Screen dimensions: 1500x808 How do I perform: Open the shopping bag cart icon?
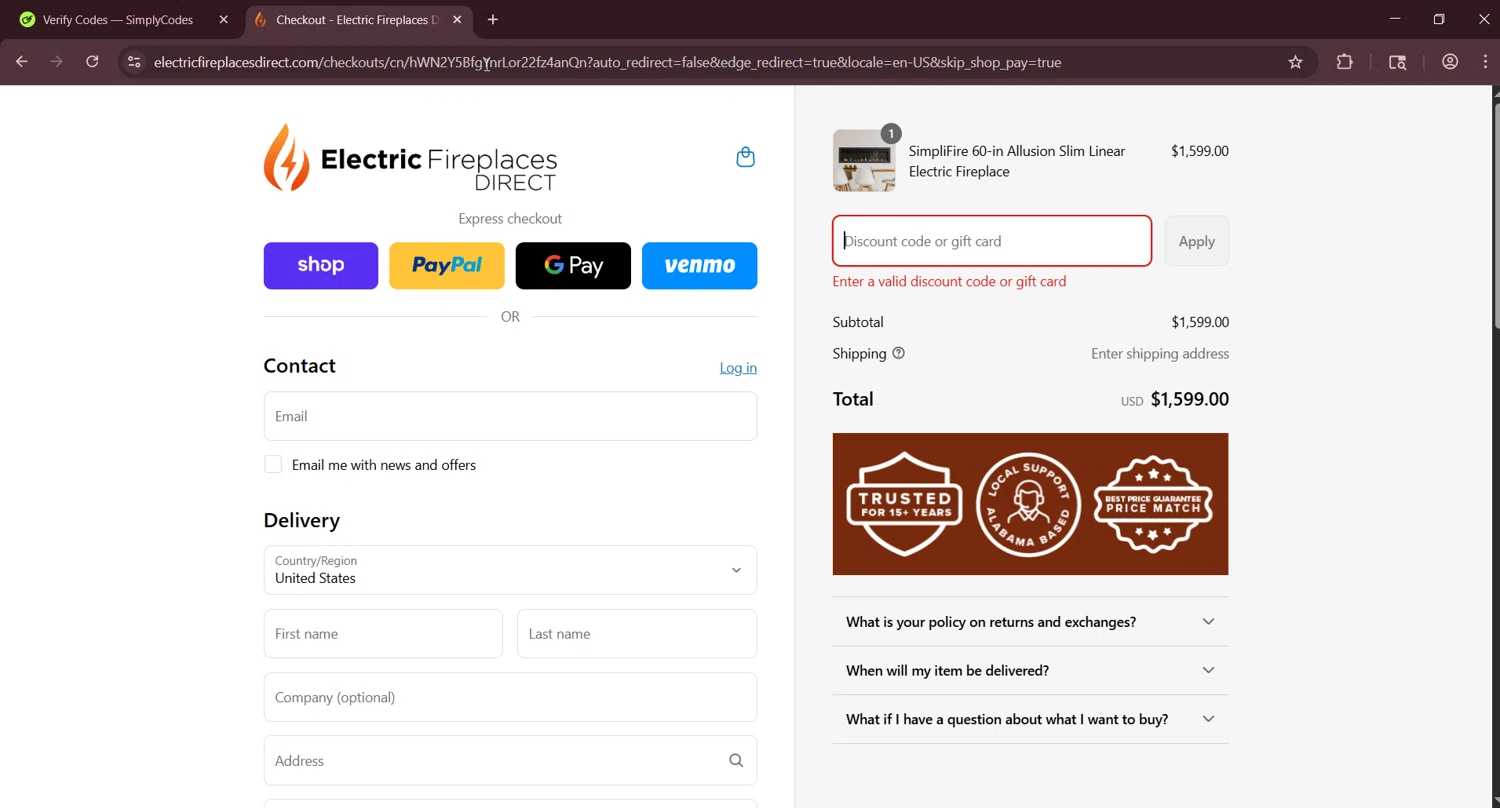pos(745,157)
